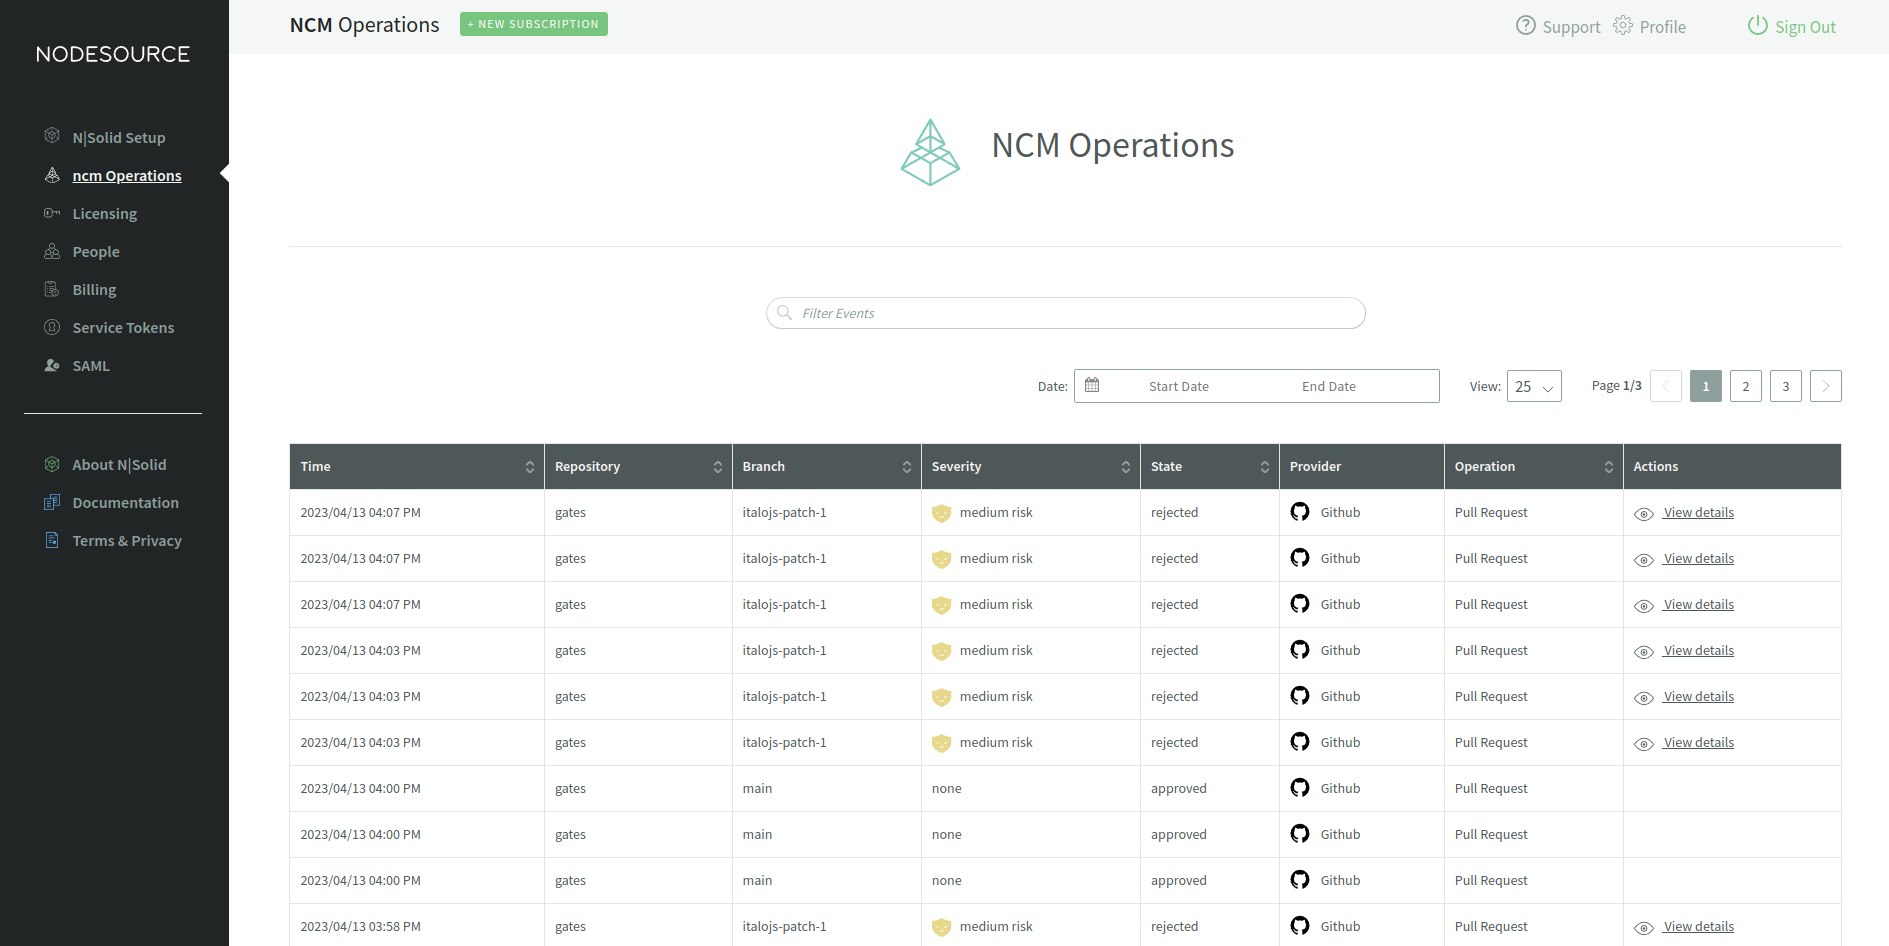Open About N|Solid menu item
Image resolution: width=1889 pixels, height=946 pixels.
119,465
